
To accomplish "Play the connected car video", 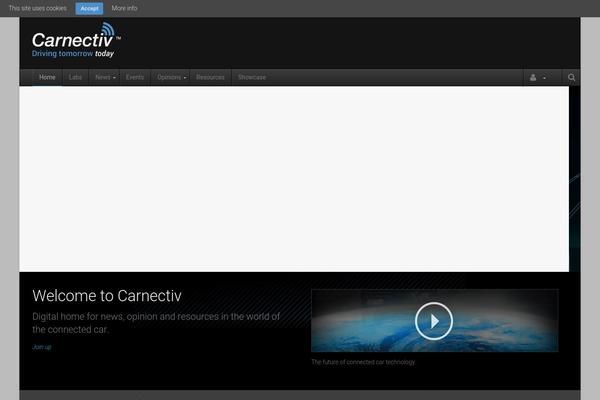I will click(x=434, y=321).
